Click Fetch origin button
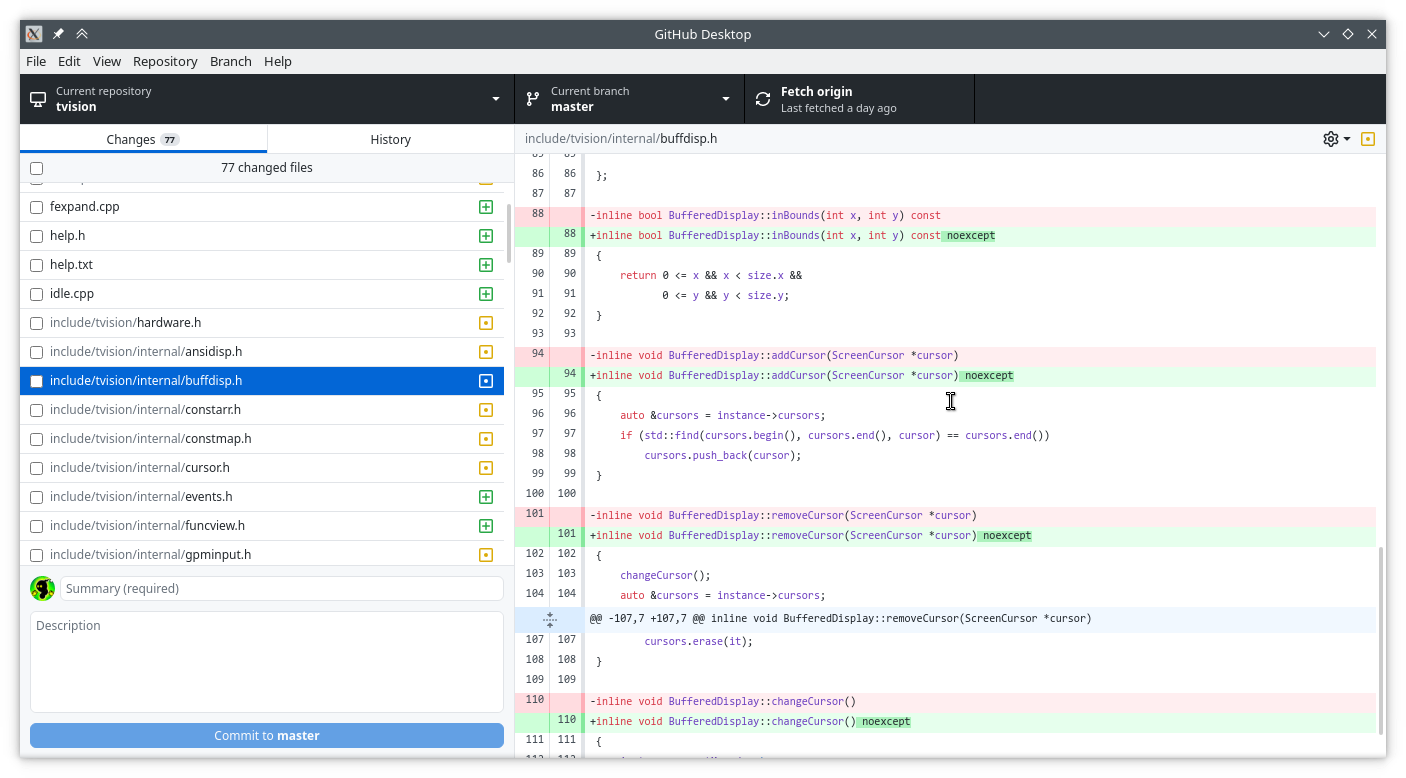1406x778 pixels. coord(860,99)
